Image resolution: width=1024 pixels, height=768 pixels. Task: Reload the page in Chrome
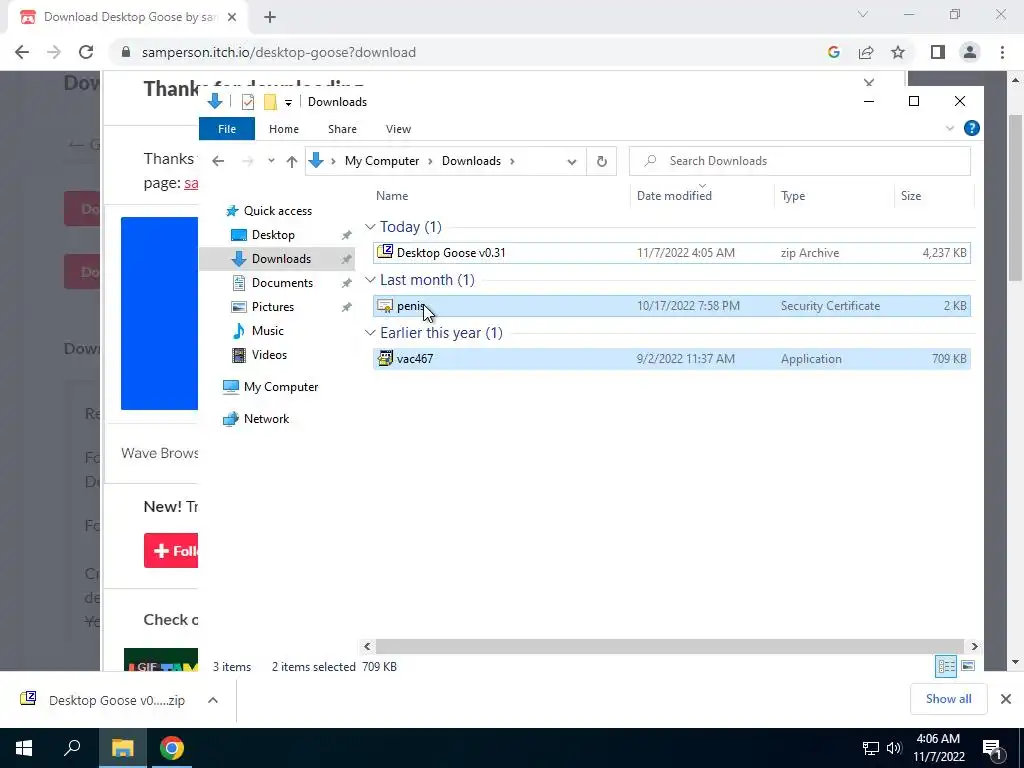[86, 52]
